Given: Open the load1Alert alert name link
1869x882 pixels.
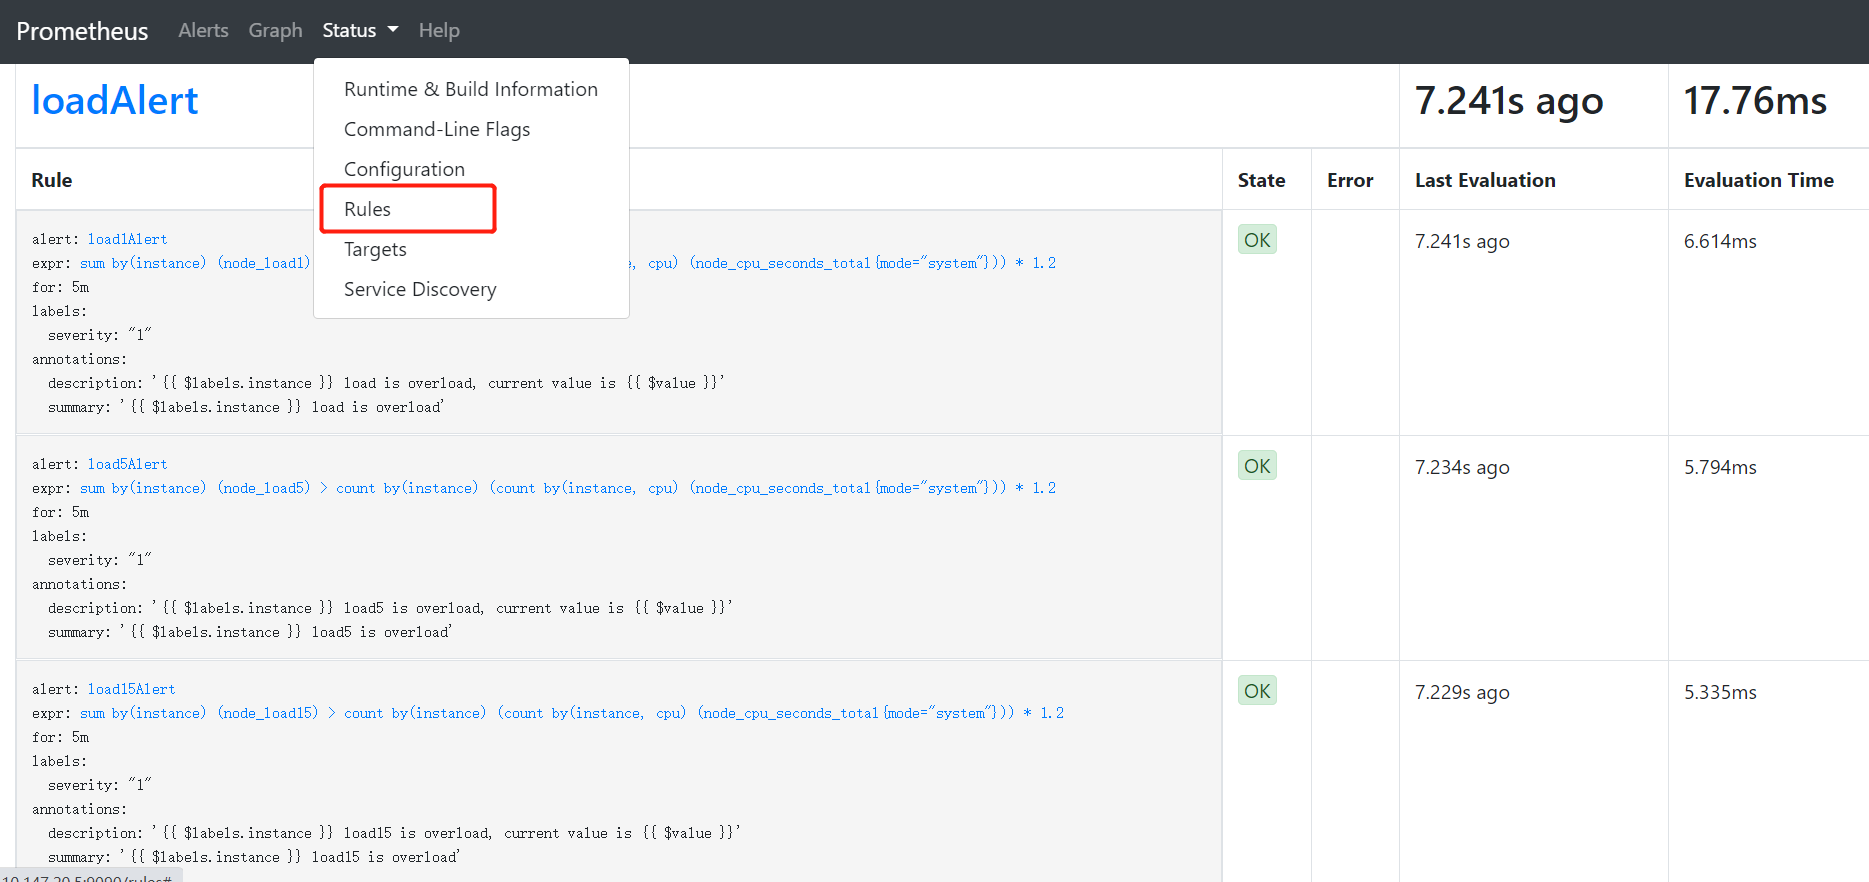Looking at the screenshot, I should pos(127,239).
